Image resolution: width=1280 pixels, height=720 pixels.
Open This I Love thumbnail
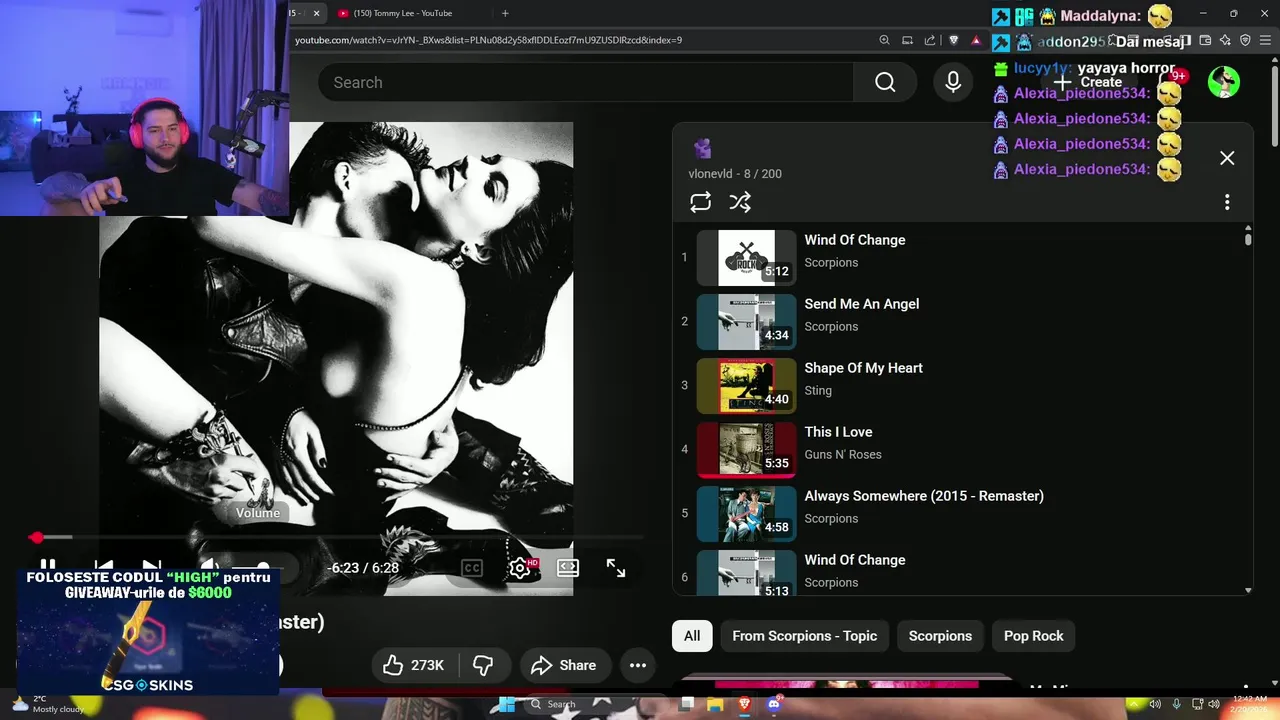(x=746, y=450)
